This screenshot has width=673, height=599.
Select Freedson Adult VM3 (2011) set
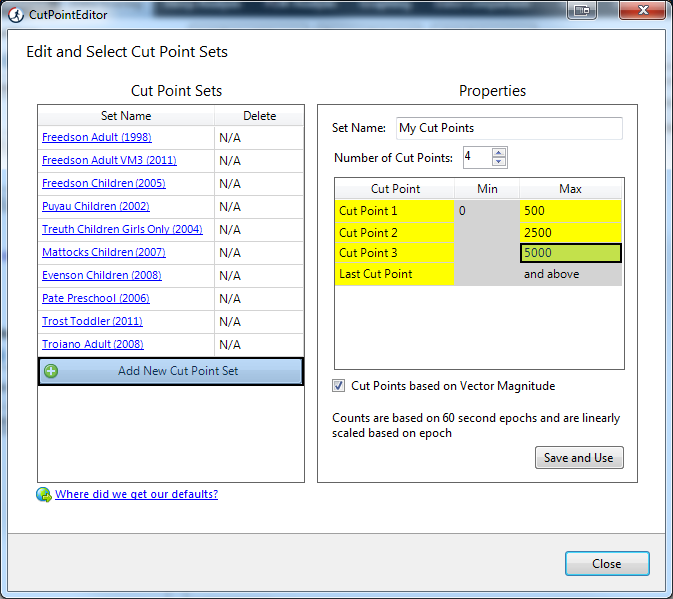coord(109,160)
